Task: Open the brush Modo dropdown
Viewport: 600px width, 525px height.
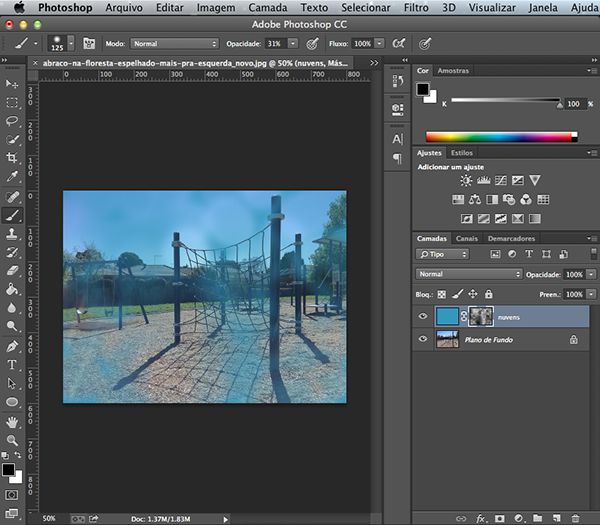Action: (174, 44)
